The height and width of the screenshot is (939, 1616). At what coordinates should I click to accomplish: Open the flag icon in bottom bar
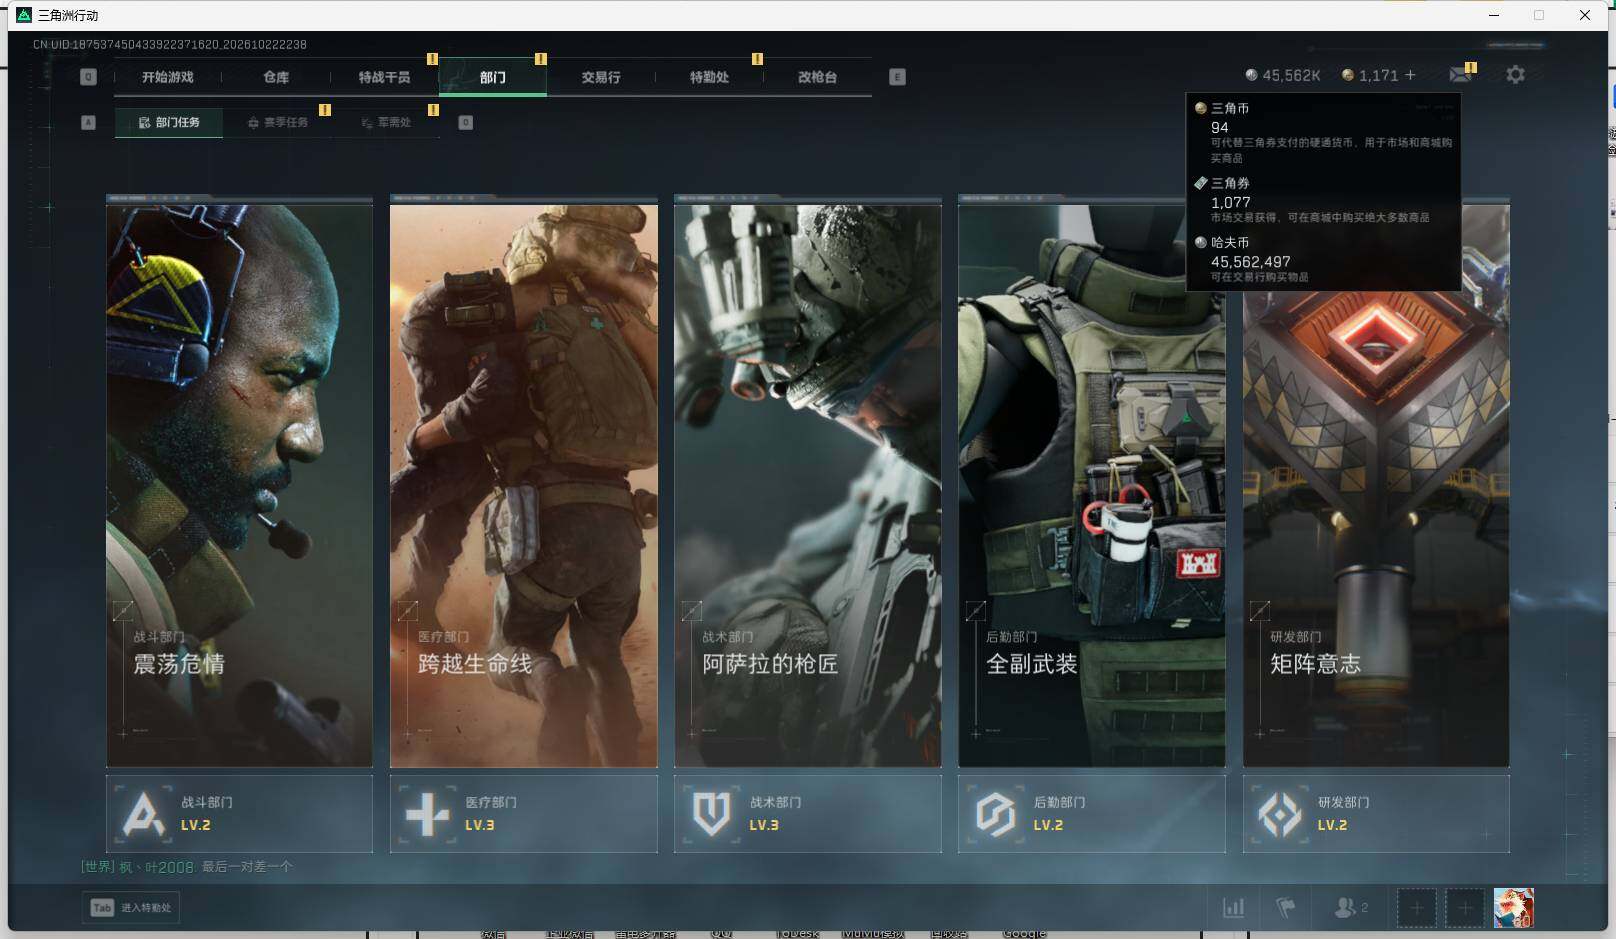coord(1286,908)
